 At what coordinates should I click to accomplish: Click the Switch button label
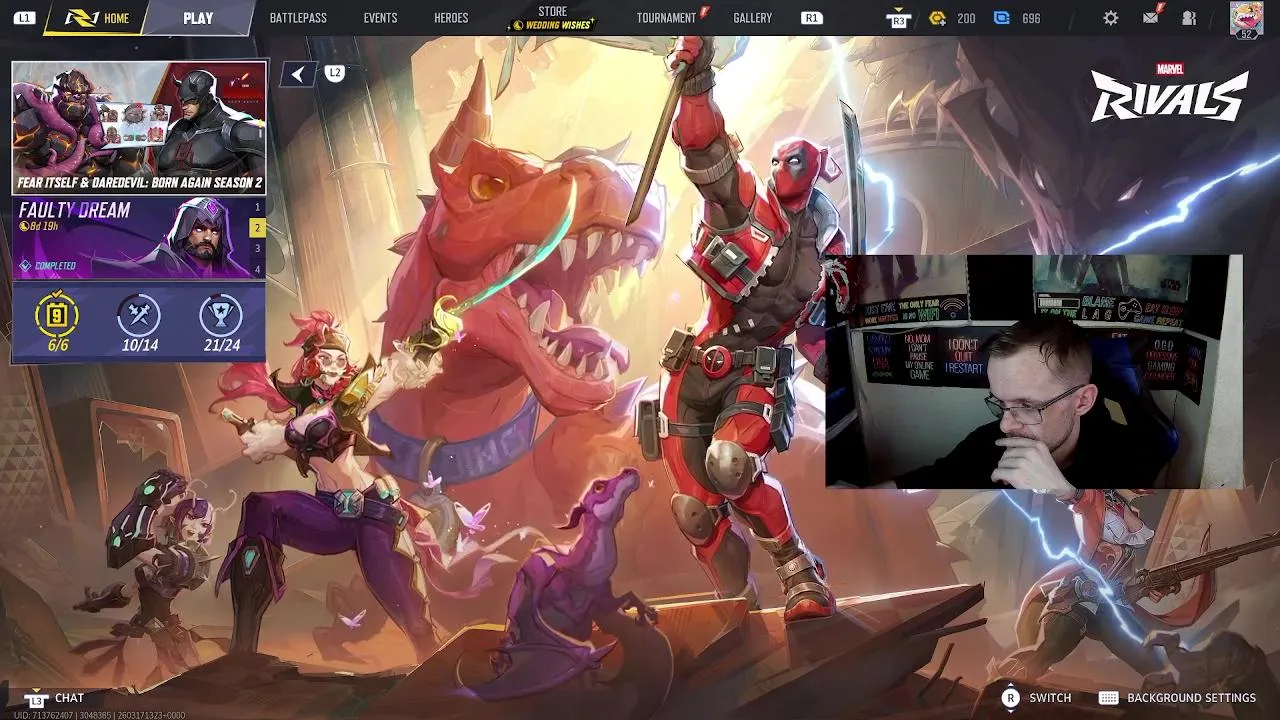[x=1050, y=698]
